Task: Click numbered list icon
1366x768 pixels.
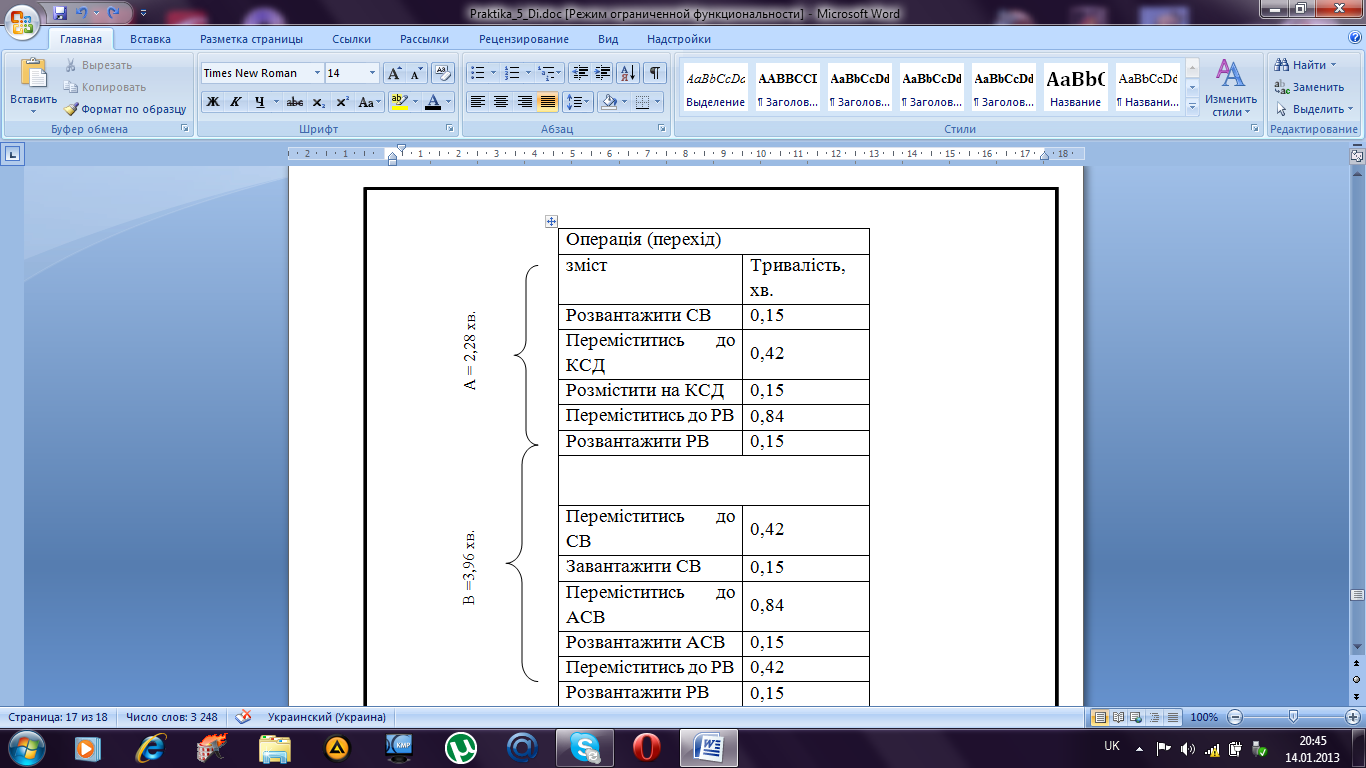Action: [x=512, y=73]
